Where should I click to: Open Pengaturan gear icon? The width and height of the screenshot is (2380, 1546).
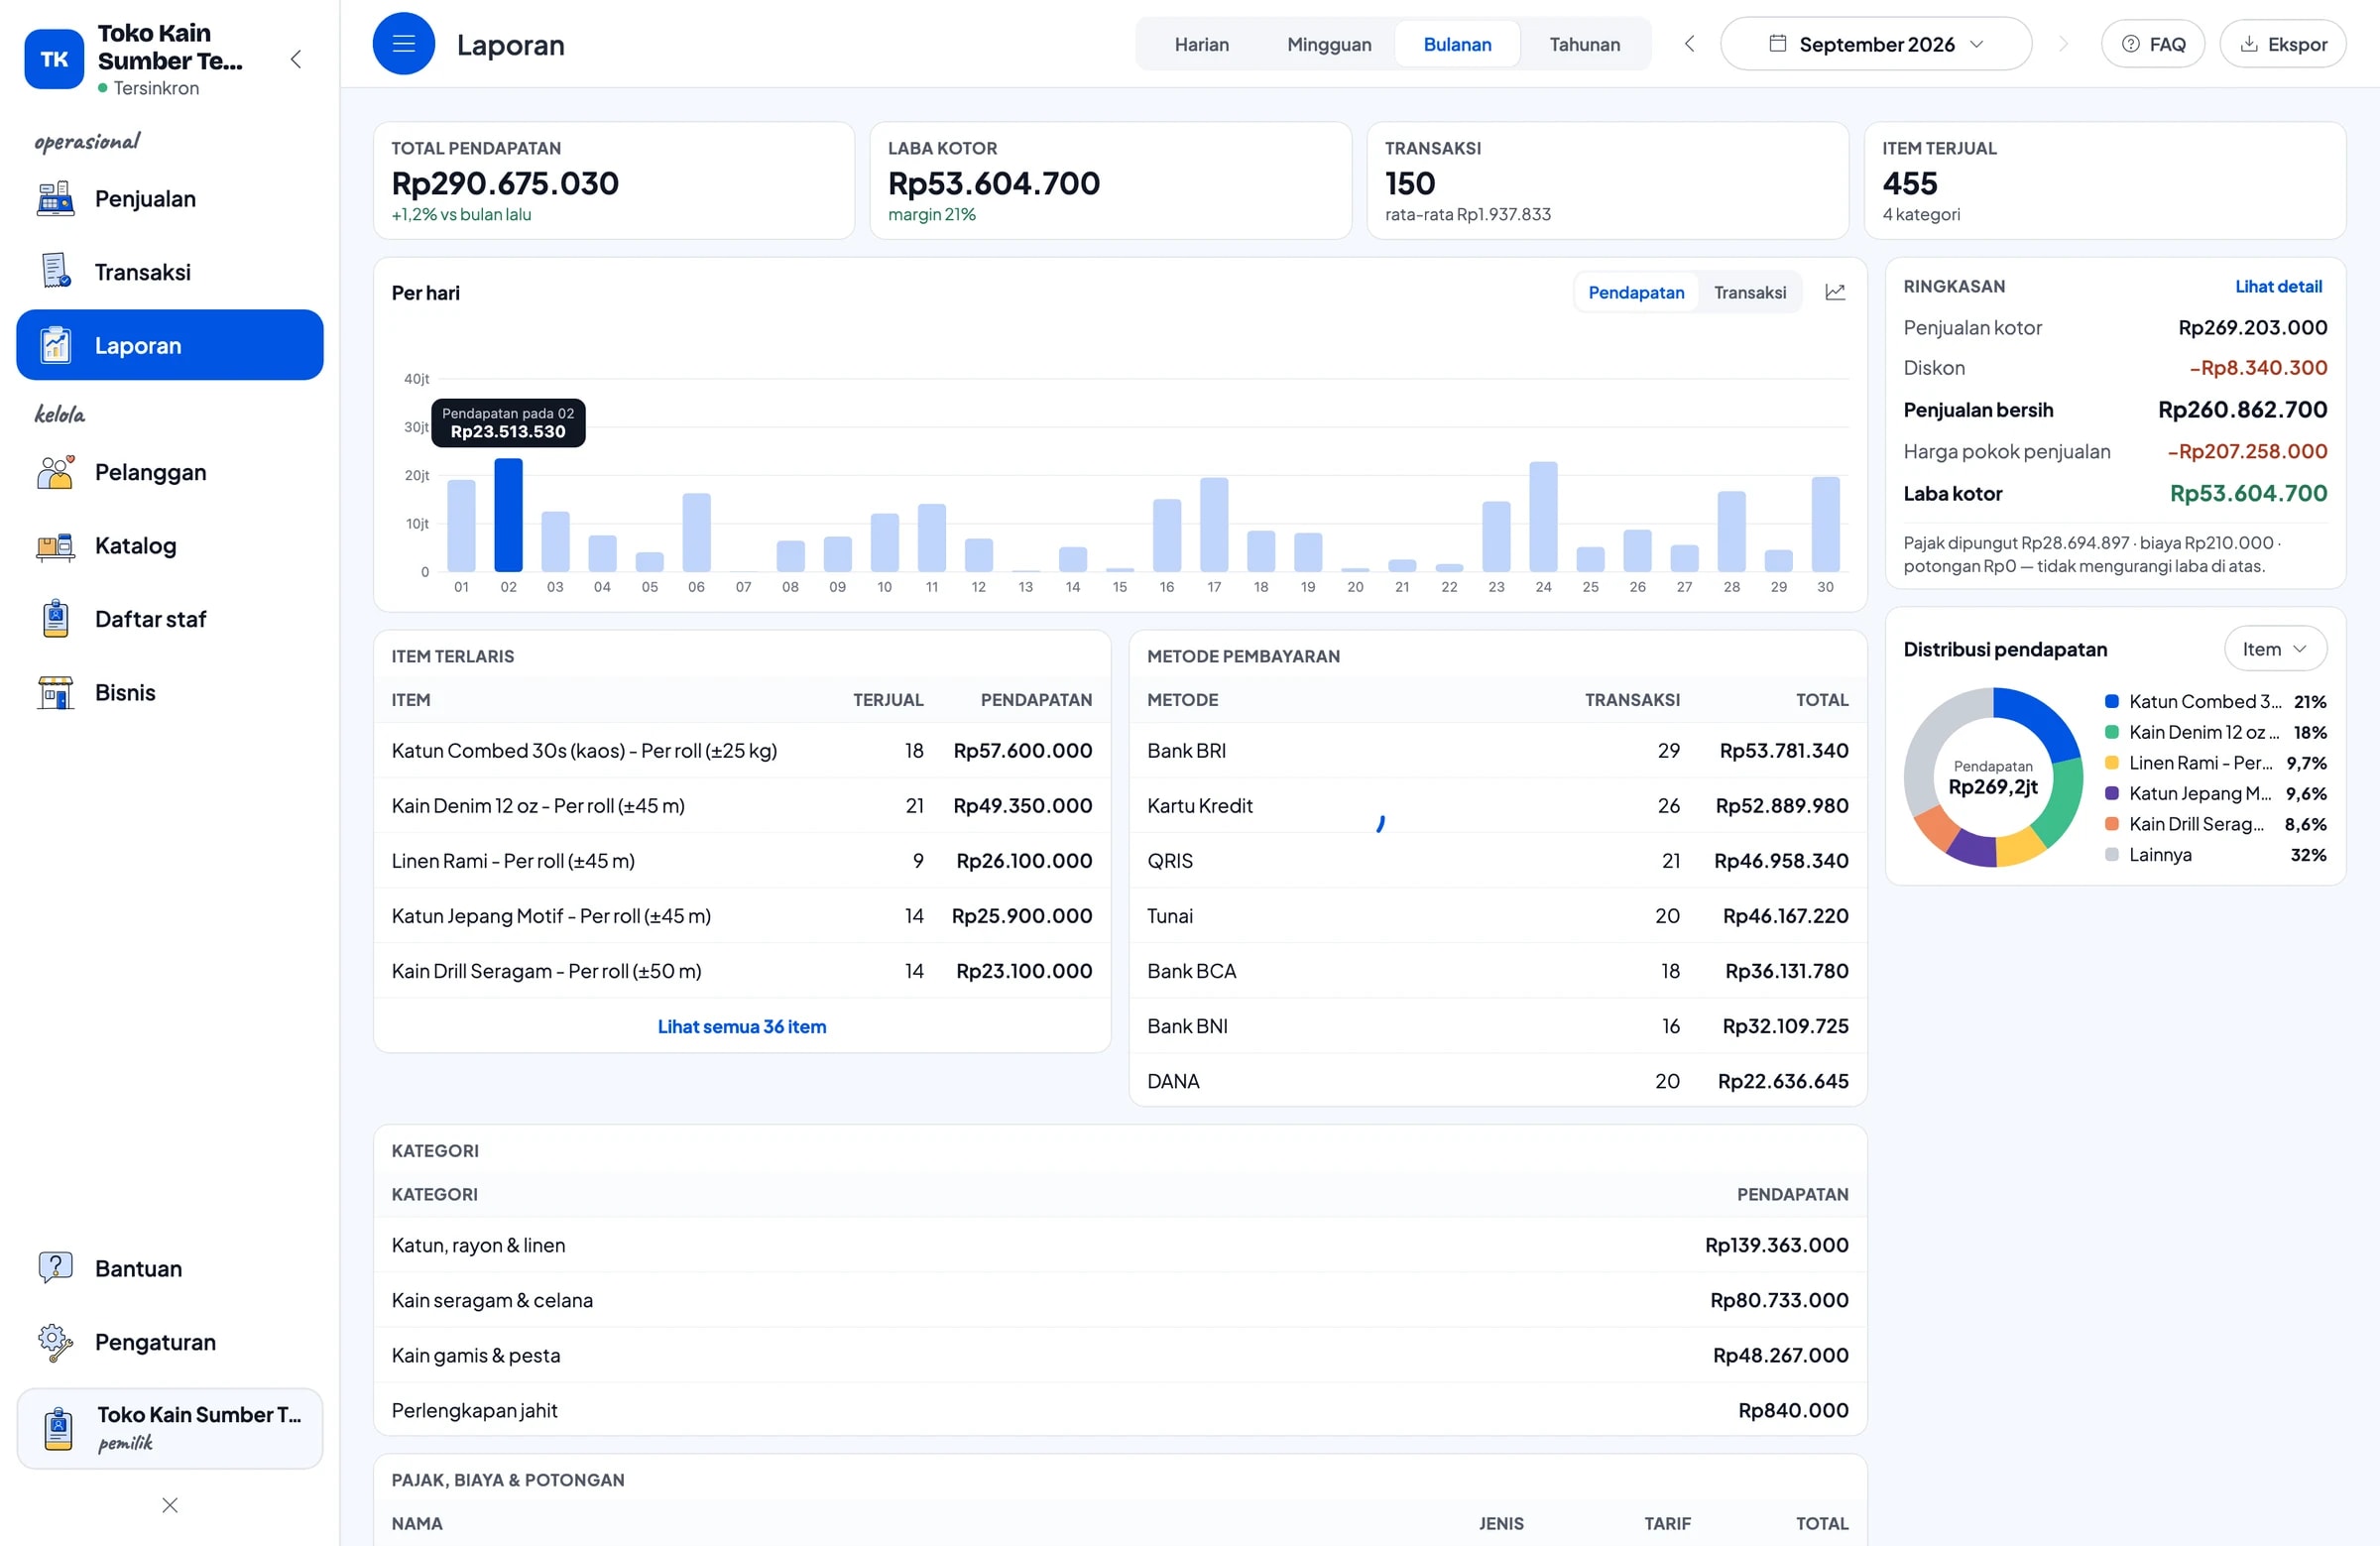tap(55, 1342)
